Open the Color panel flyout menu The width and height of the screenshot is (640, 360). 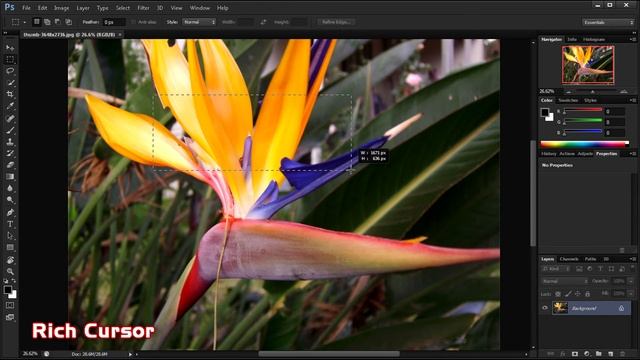(633, 100)
